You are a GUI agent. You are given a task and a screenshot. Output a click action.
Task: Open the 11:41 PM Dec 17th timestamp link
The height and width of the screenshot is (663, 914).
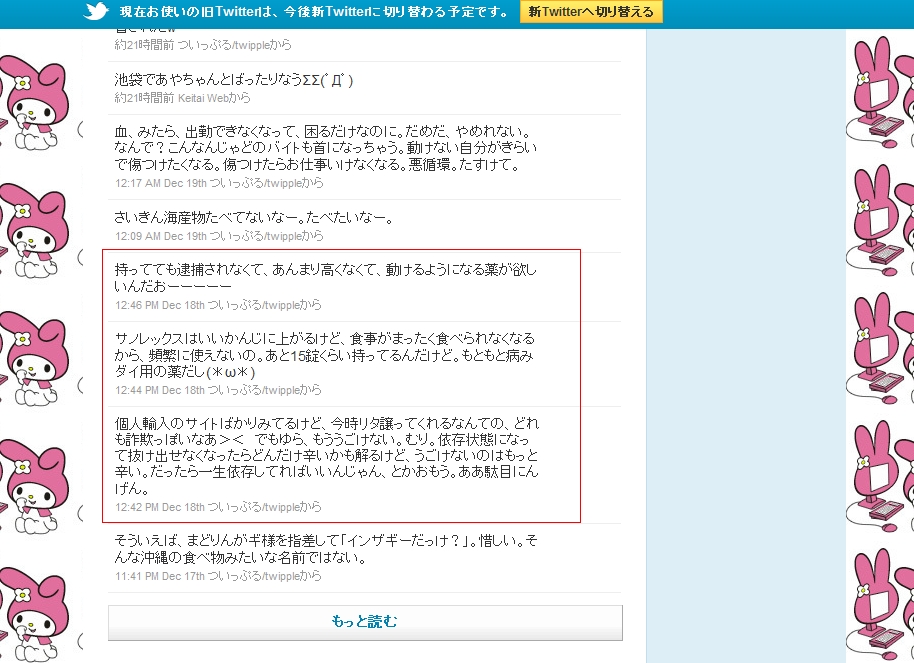(x=160, y=576)
